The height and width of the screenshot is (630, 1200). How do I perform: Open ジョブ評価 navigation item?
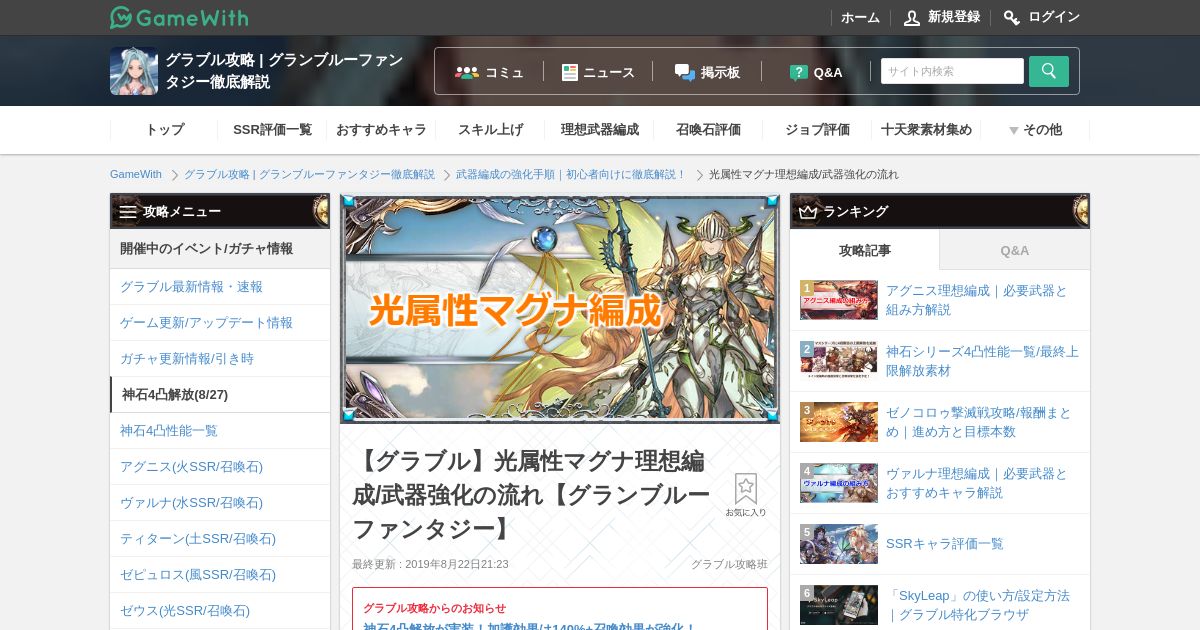pos(817,130)
